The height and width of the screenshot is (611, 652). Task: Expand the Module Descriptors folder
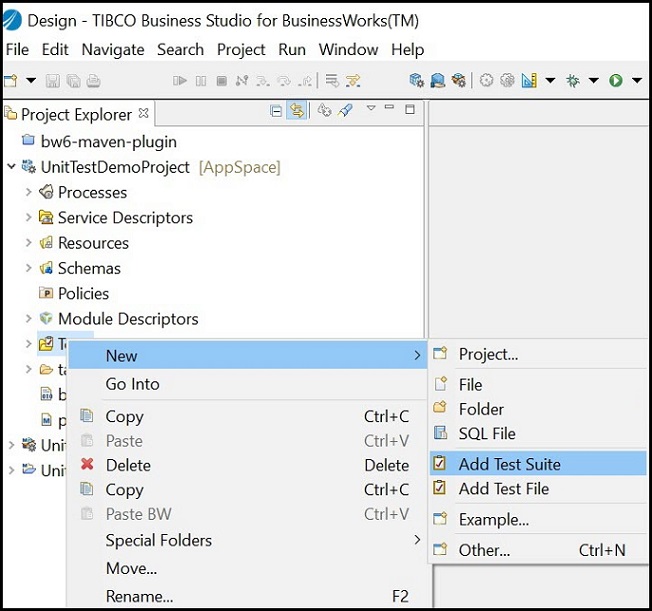28,319
